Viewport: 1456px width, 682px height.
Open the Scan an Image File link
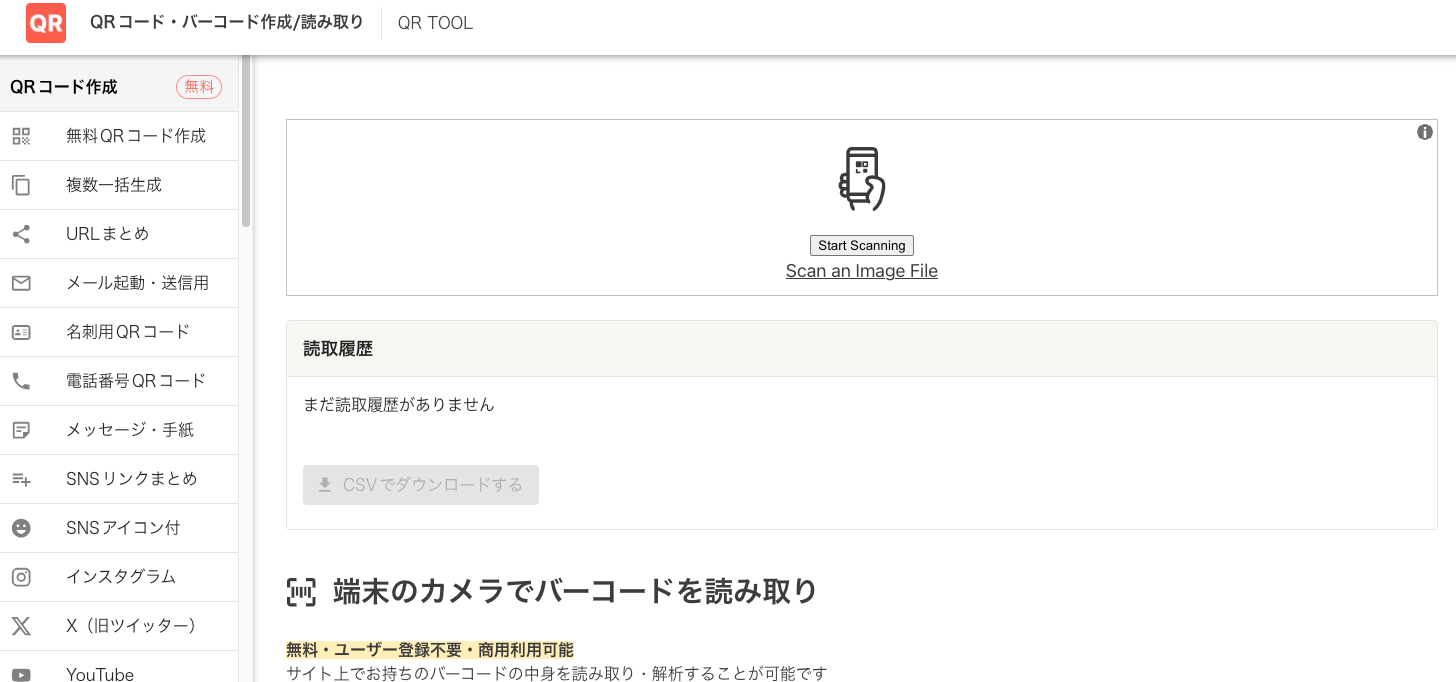(861, 270)
